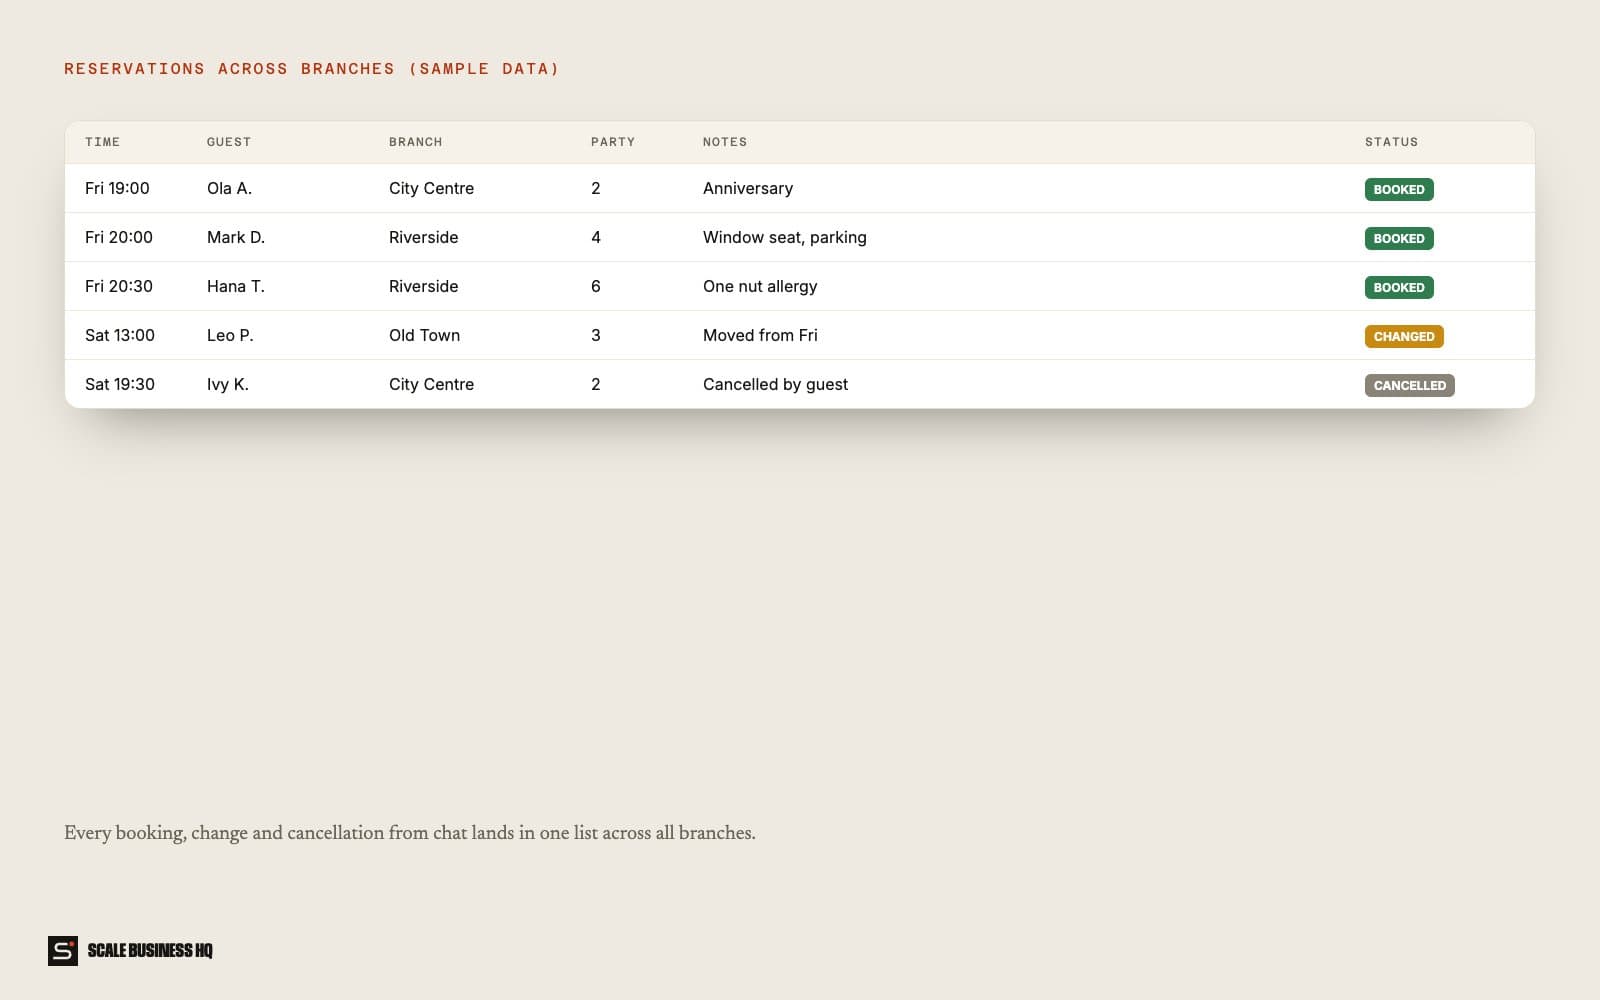Click the BRANCH column header
This screenshot has width=1600, height=1000.
point(416,142)
